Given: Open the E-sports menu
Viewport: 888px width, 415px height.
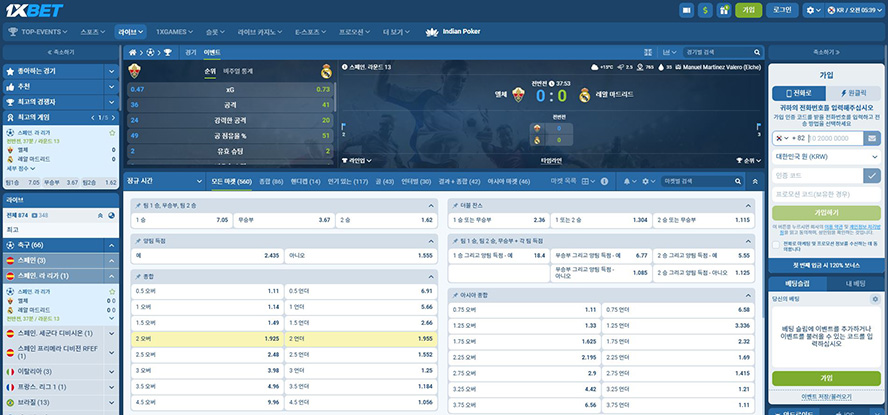Looking at the screenshot, I should [x=310, y=32].
